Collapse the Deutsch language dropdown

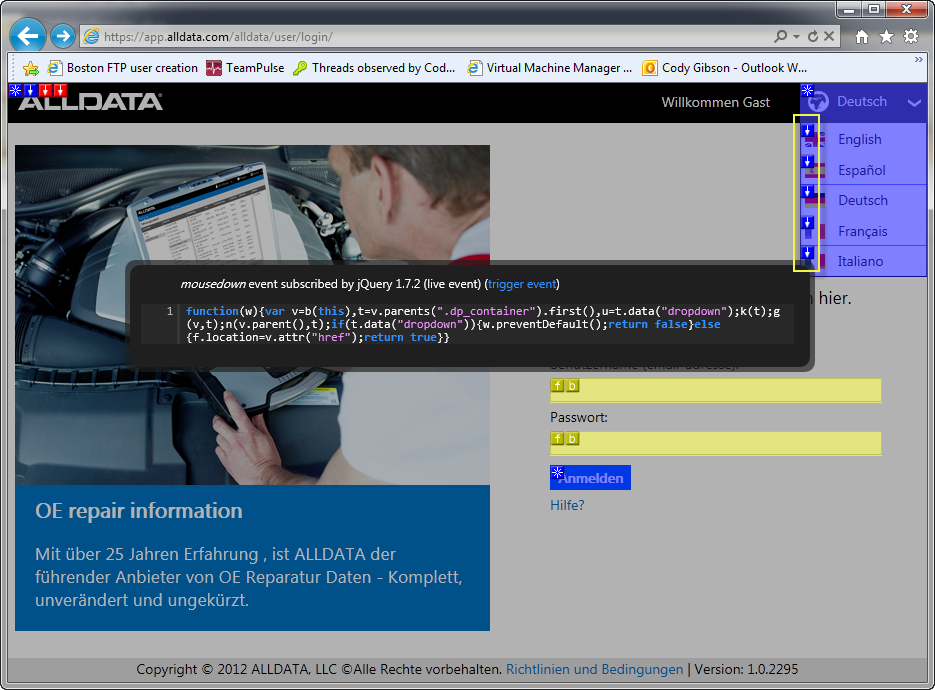click(x=913, y=102)
